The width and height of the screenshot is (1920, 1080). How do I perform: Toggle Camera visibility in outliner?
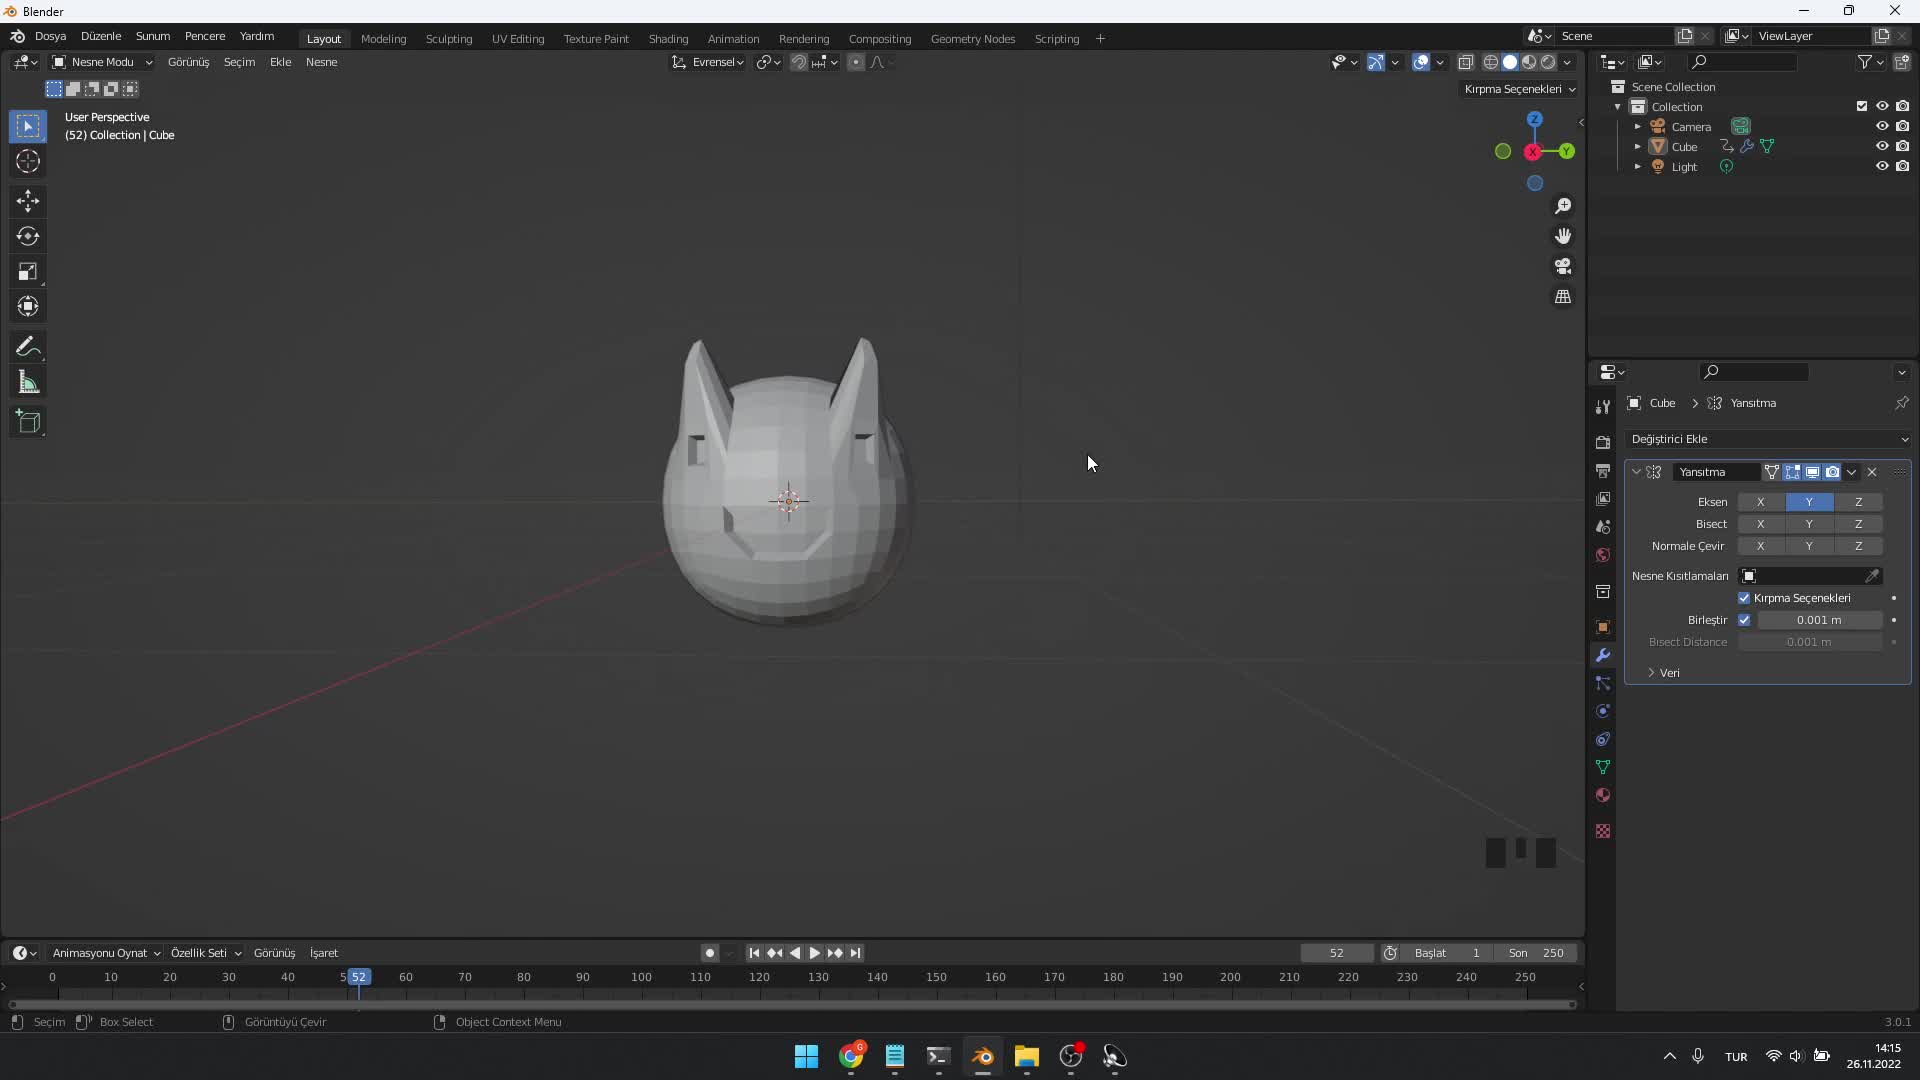pyautogui.click(x=1882, y=125)
